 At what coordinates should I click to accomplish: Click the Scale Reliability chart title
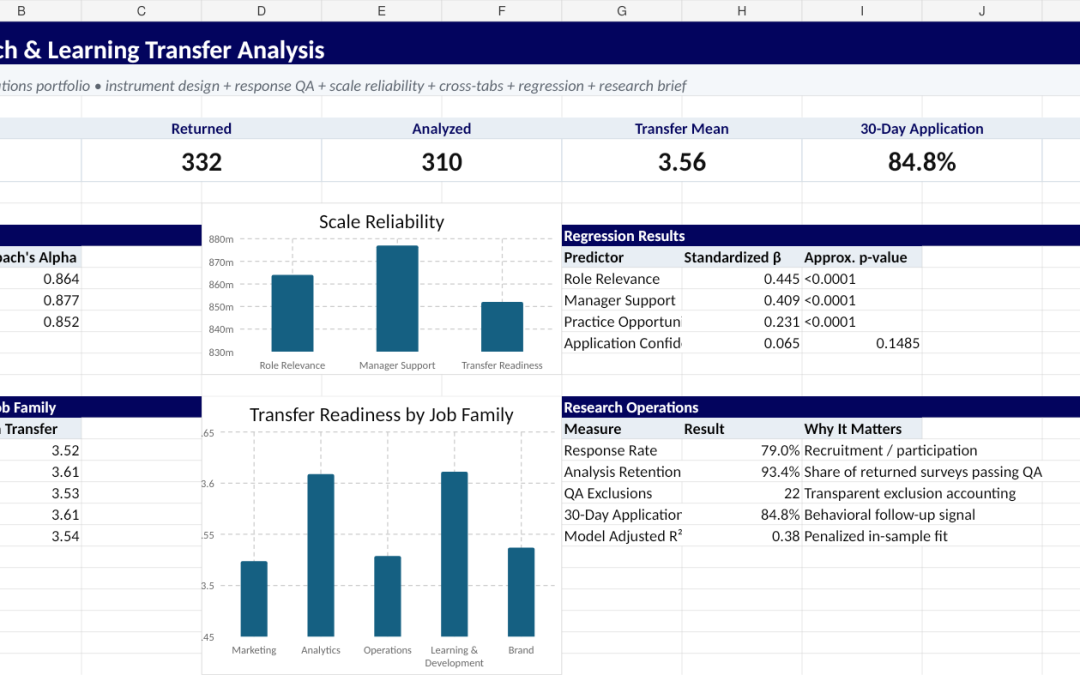click(x=382, y=222)
